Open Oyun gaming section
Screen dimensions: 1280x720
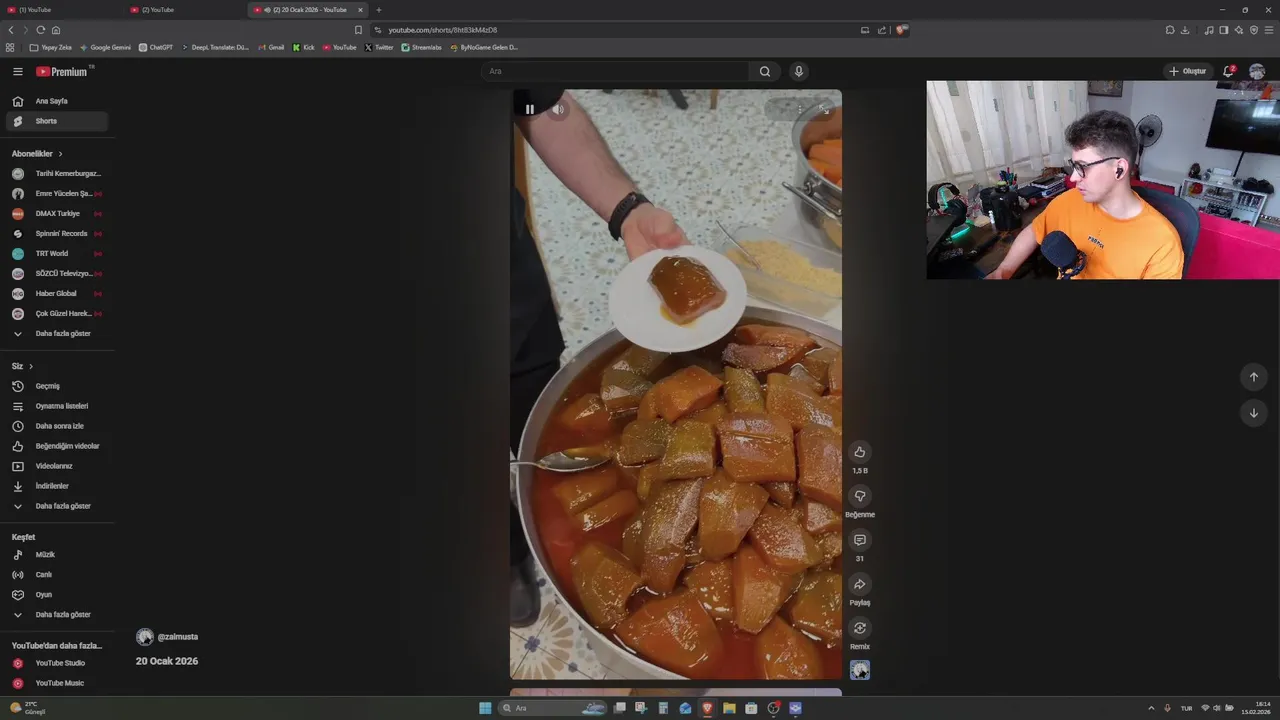coord(57,594)
